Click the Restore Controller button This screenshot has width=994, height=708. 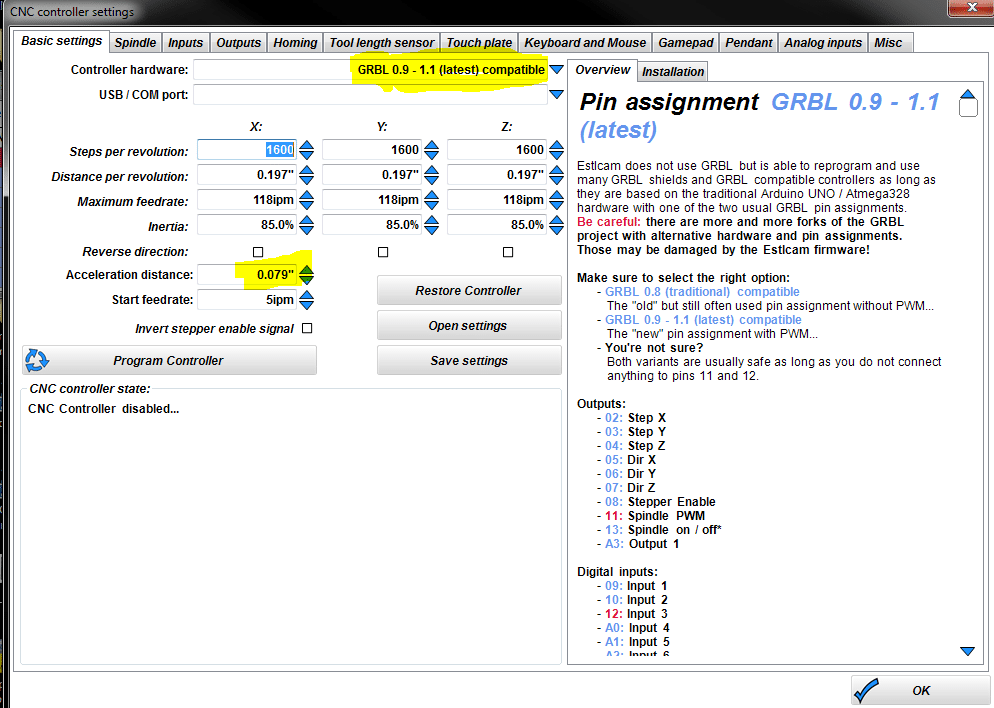469,290
